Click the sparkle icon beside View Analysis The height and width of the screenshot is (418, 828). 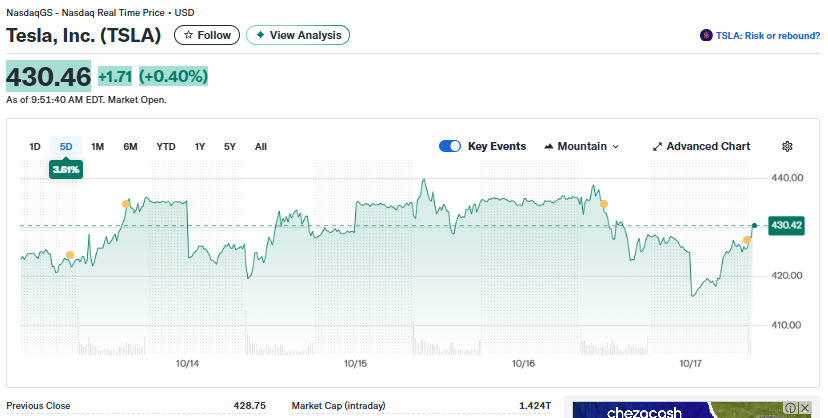tap(260, 35)
